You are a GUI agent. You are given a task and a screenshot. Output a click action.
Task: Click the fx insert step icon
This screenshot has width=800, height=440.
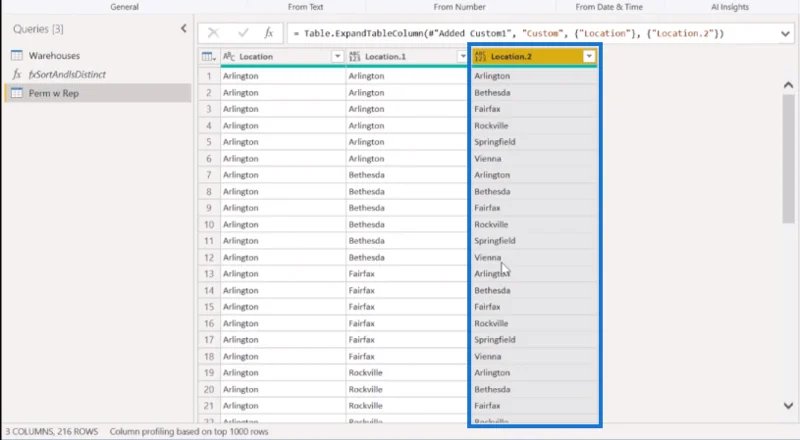(269, 33)
